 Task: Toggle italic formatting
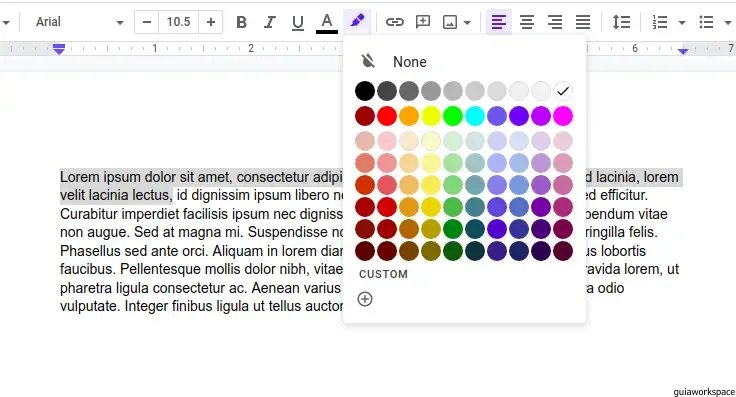[x=269, y=22]
